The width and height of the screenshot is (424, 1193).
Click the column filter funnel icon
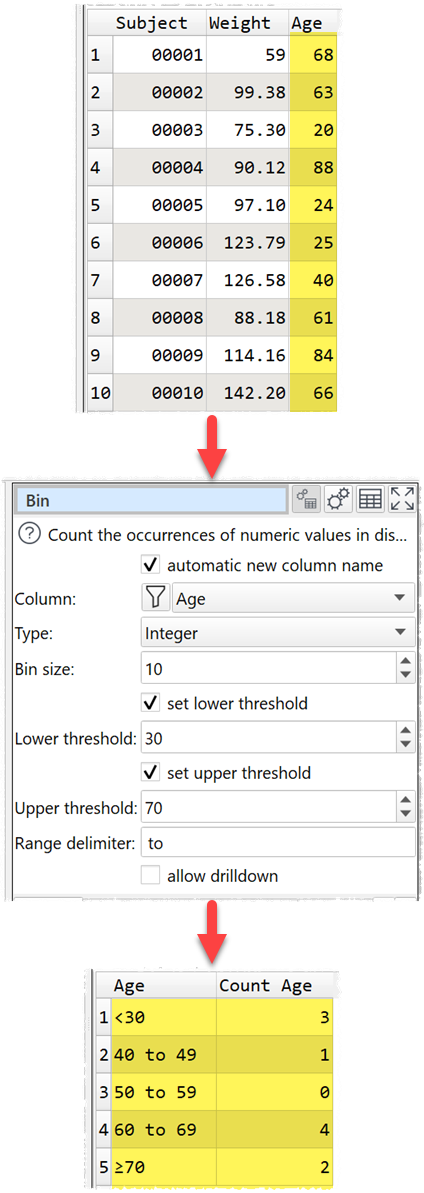[155, 599]
